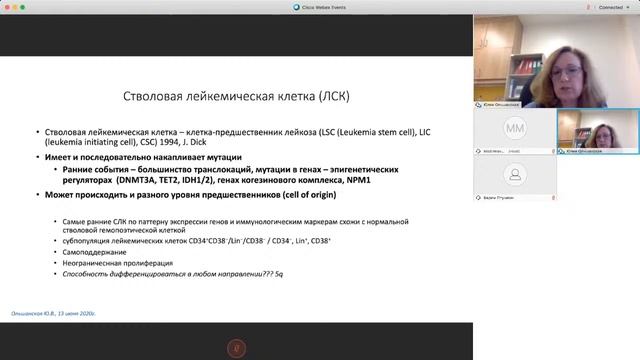
Task: Click the round red button below the slide
Action: click(x=236, y=348)
